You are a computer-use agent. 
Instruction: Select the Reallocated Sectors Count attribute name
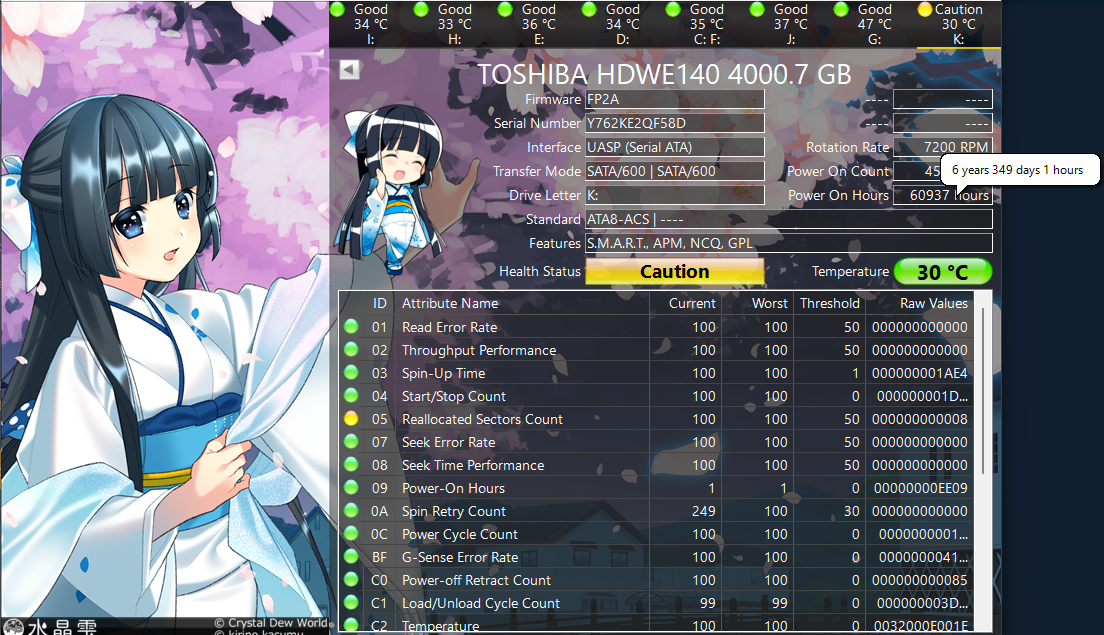tap(482, 419)
